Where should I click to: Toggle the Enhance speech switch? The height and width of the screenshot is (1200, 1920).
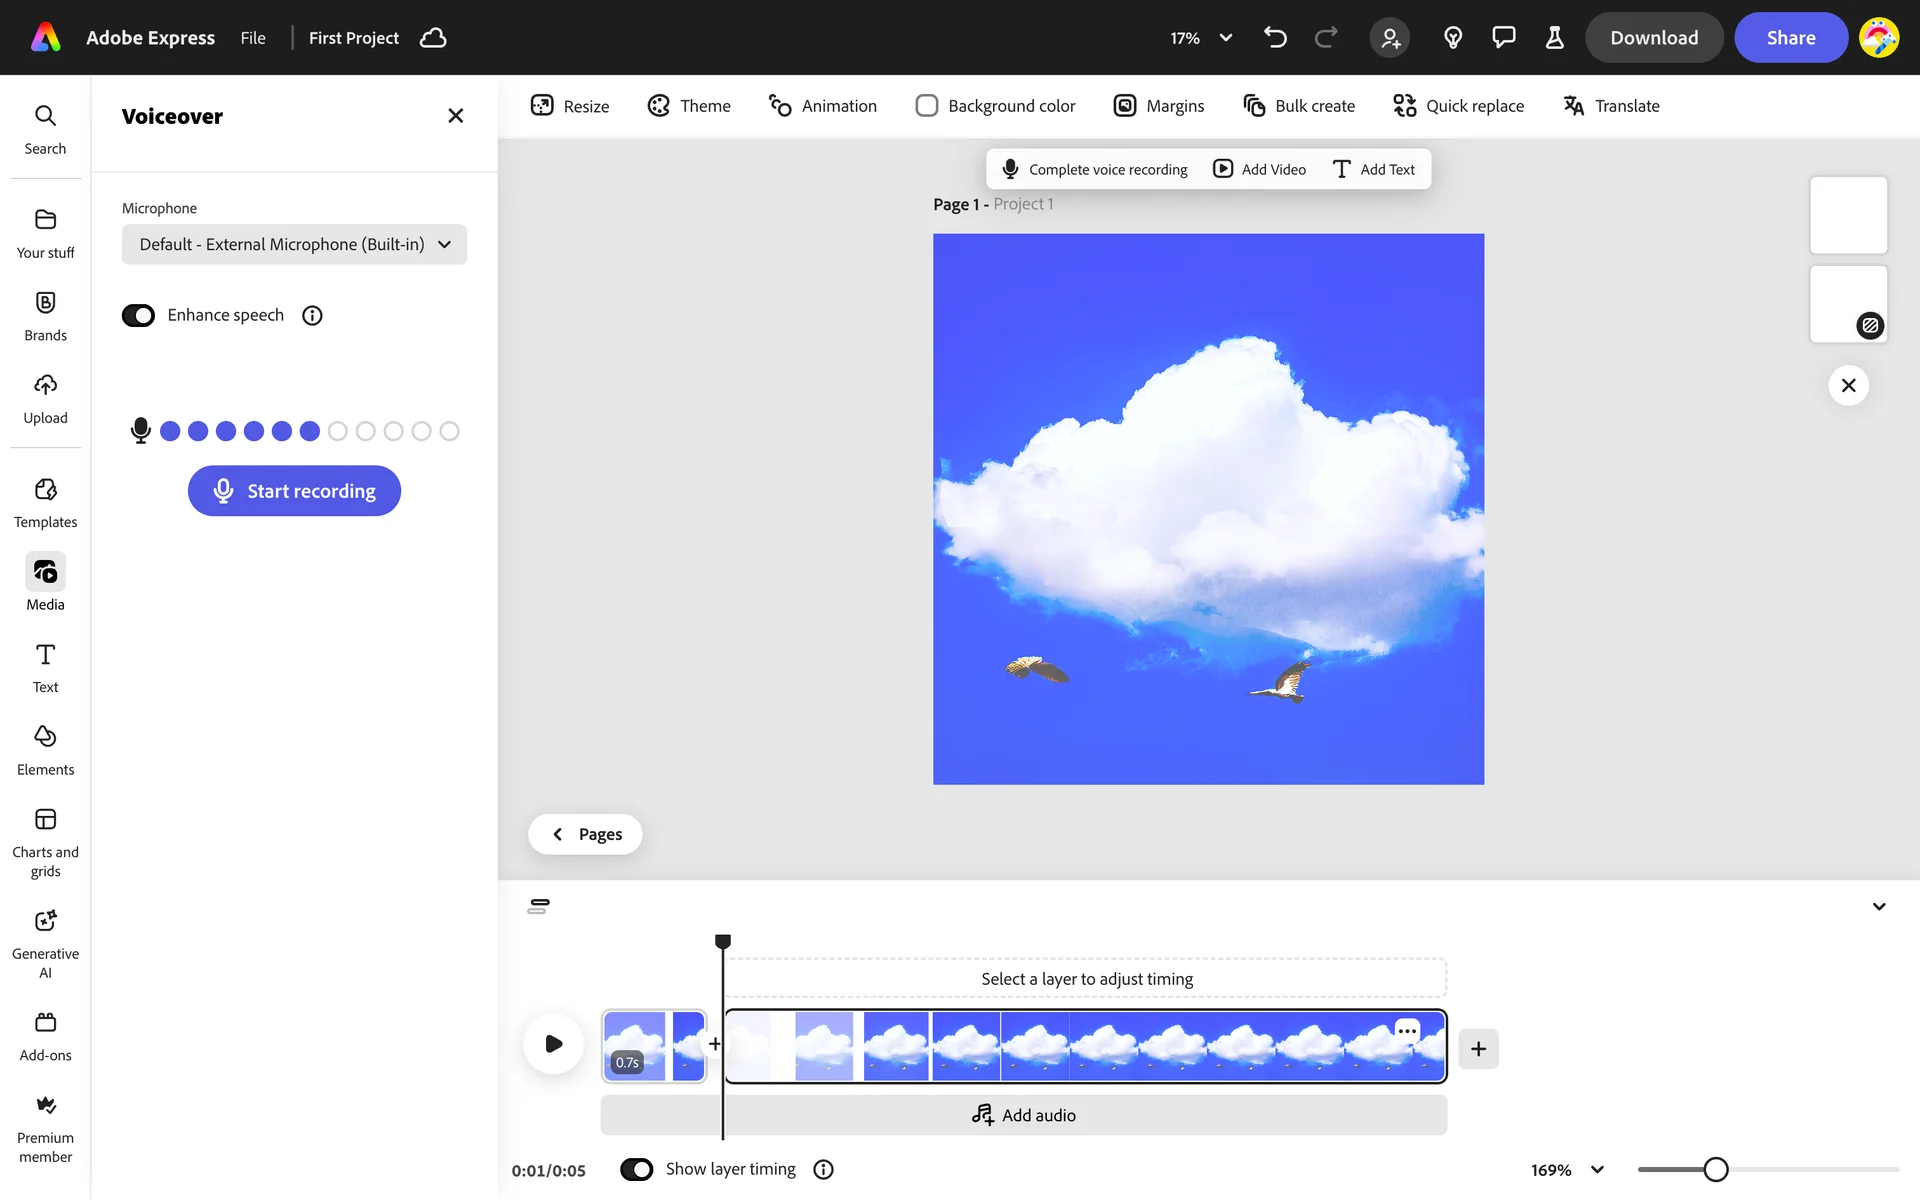pyautogui.click(x=138, y=316)
